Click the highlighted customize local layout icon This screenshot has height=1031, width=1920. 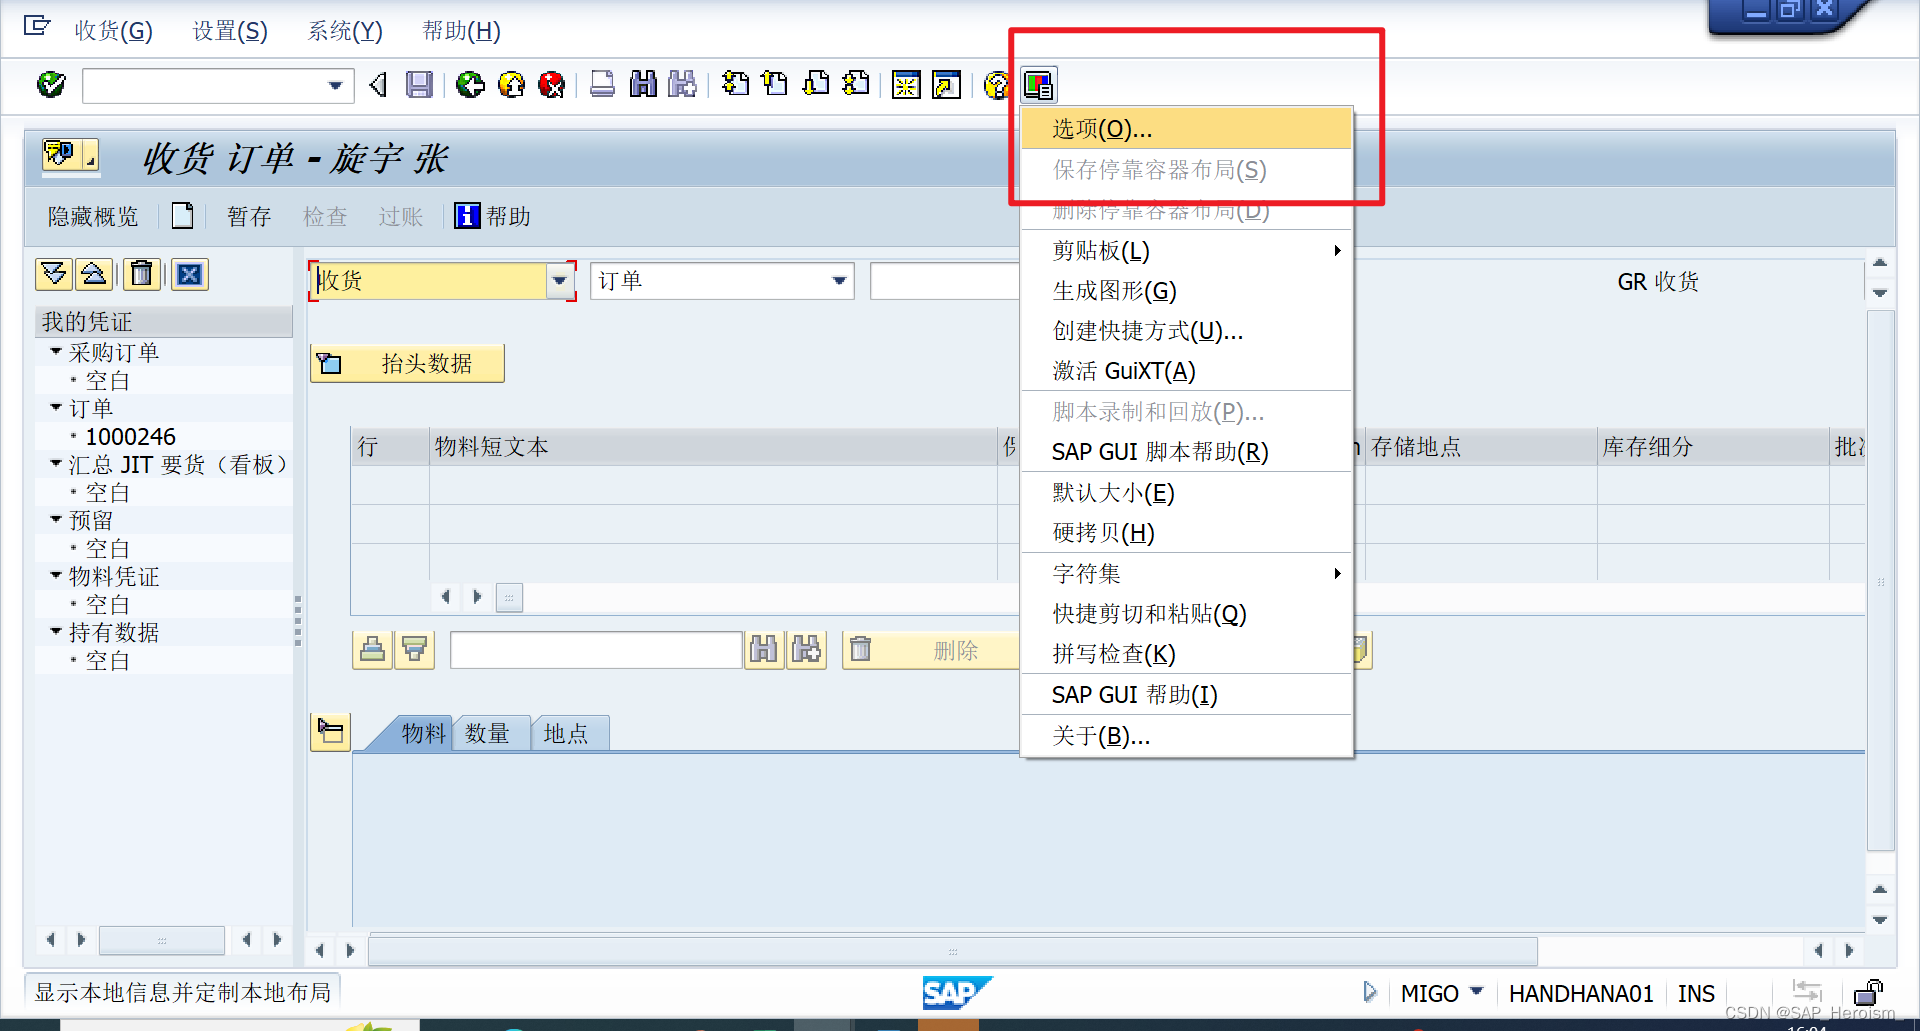[1038, 85]
